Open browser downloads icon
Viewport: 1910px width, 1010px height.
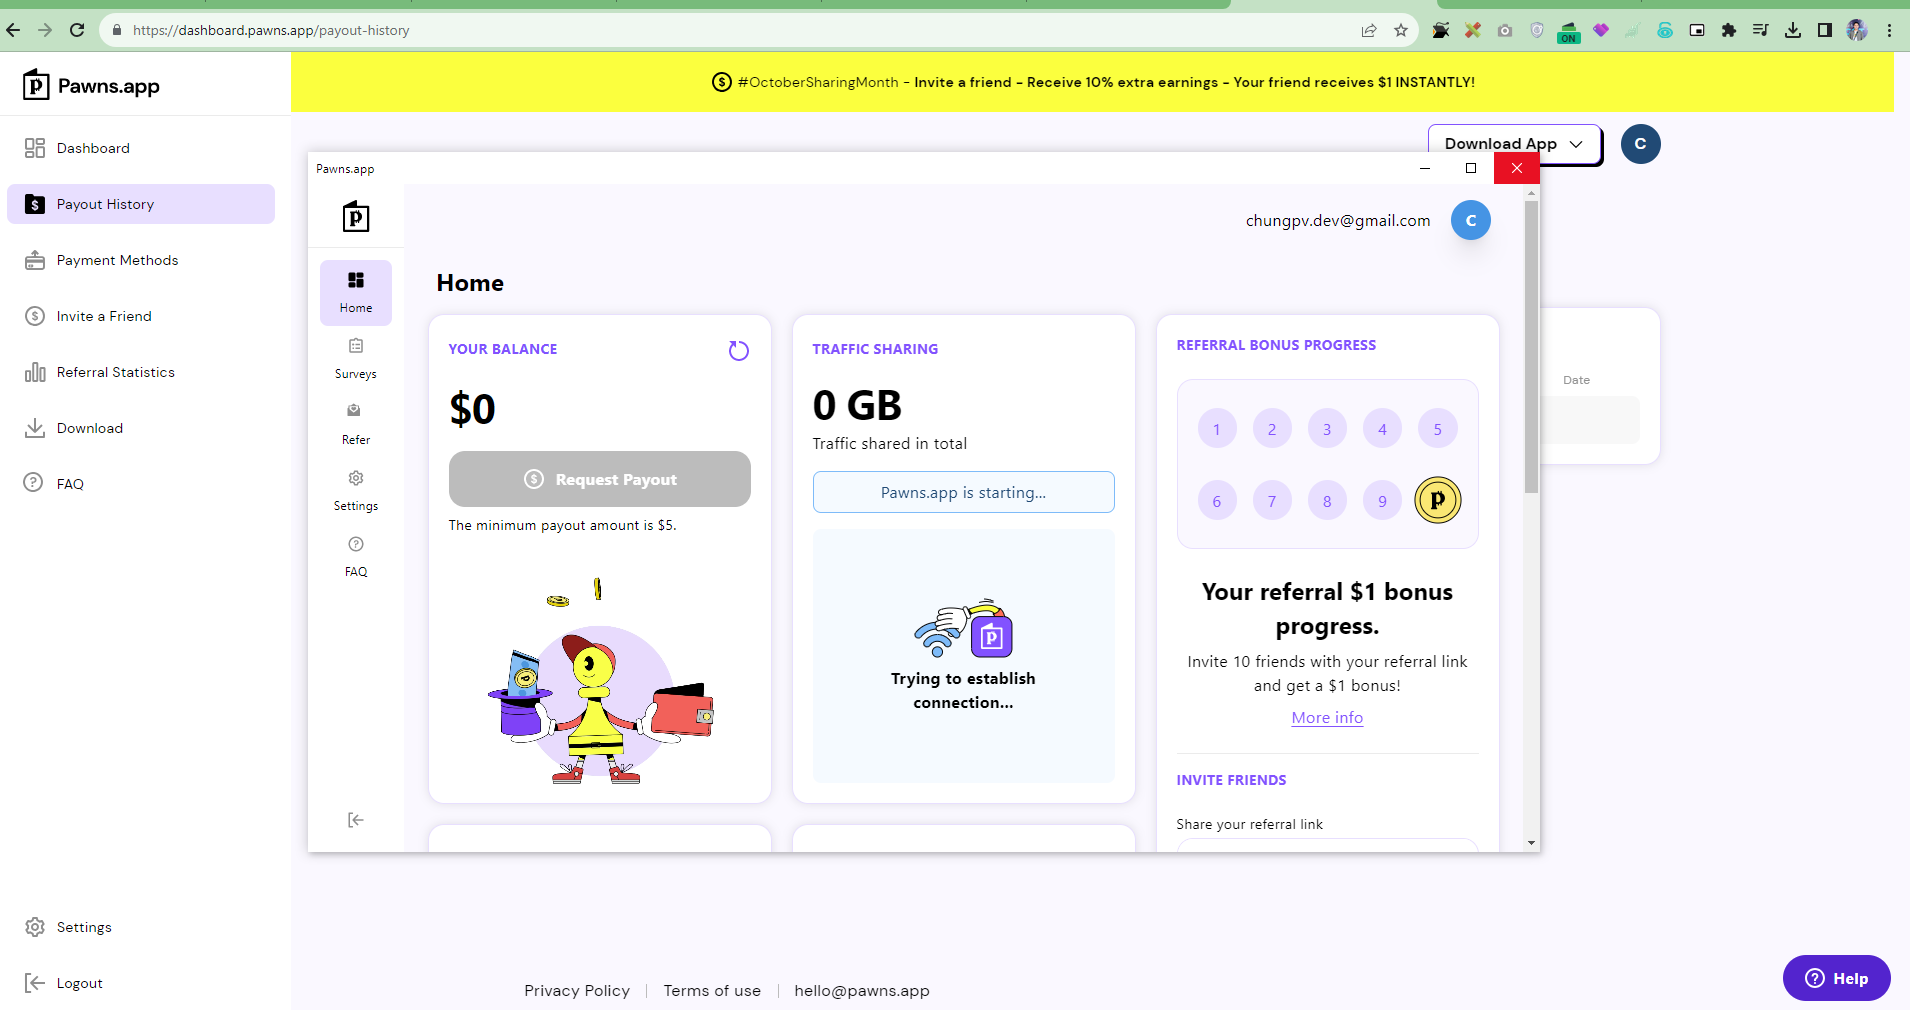(x=1793, y=30)
